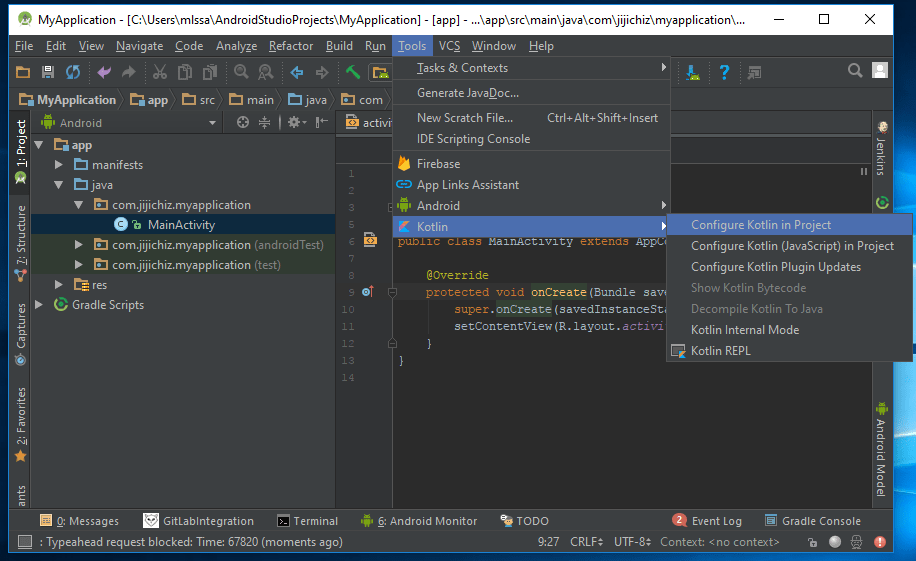Click the Search Everywhere magnifier icon
The image size is (916, 561).
855,71
